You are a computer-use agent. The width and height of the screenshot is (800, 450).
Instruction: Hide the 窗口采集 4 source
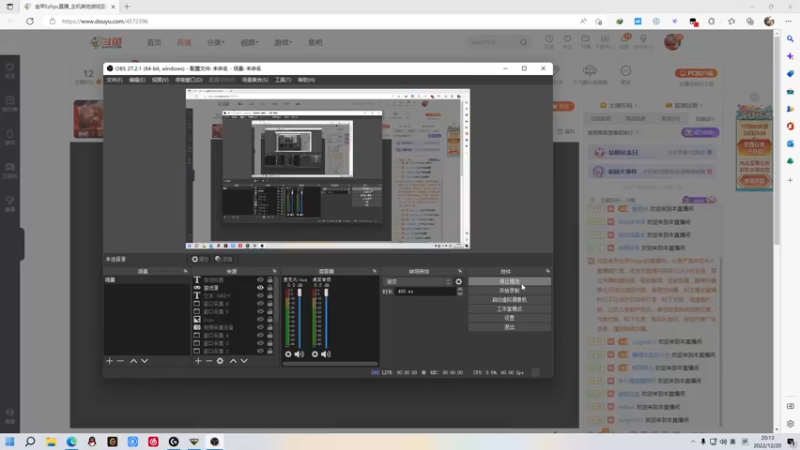pos(260,335)
